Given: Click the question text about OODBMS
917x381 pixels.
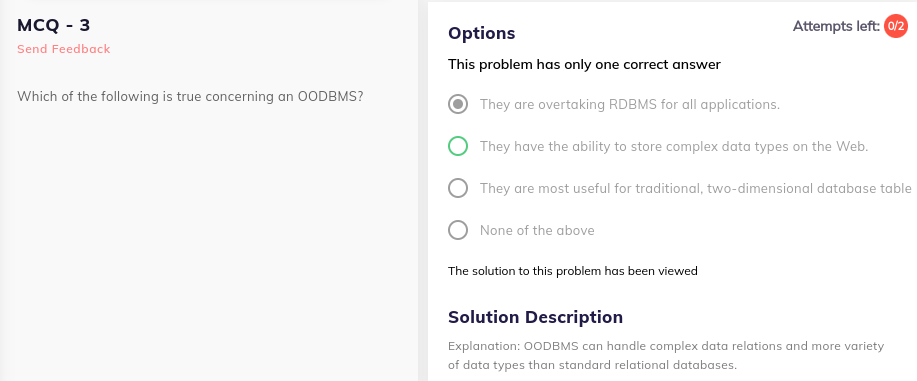Looking at the screenshot, I should tap(191, 96).
